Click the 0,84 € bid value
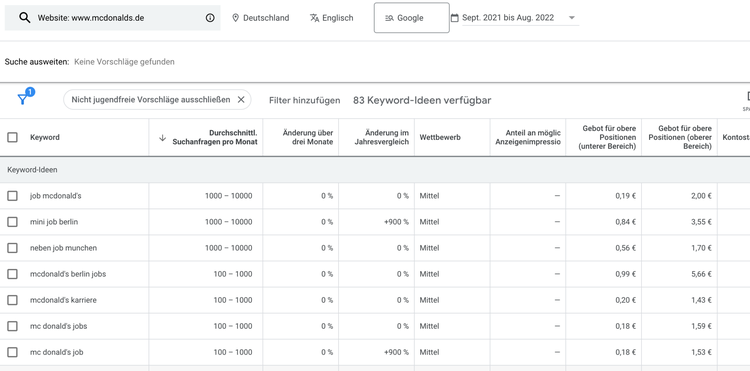The width and height of the screenshot is (750, 371). (626, 222)
